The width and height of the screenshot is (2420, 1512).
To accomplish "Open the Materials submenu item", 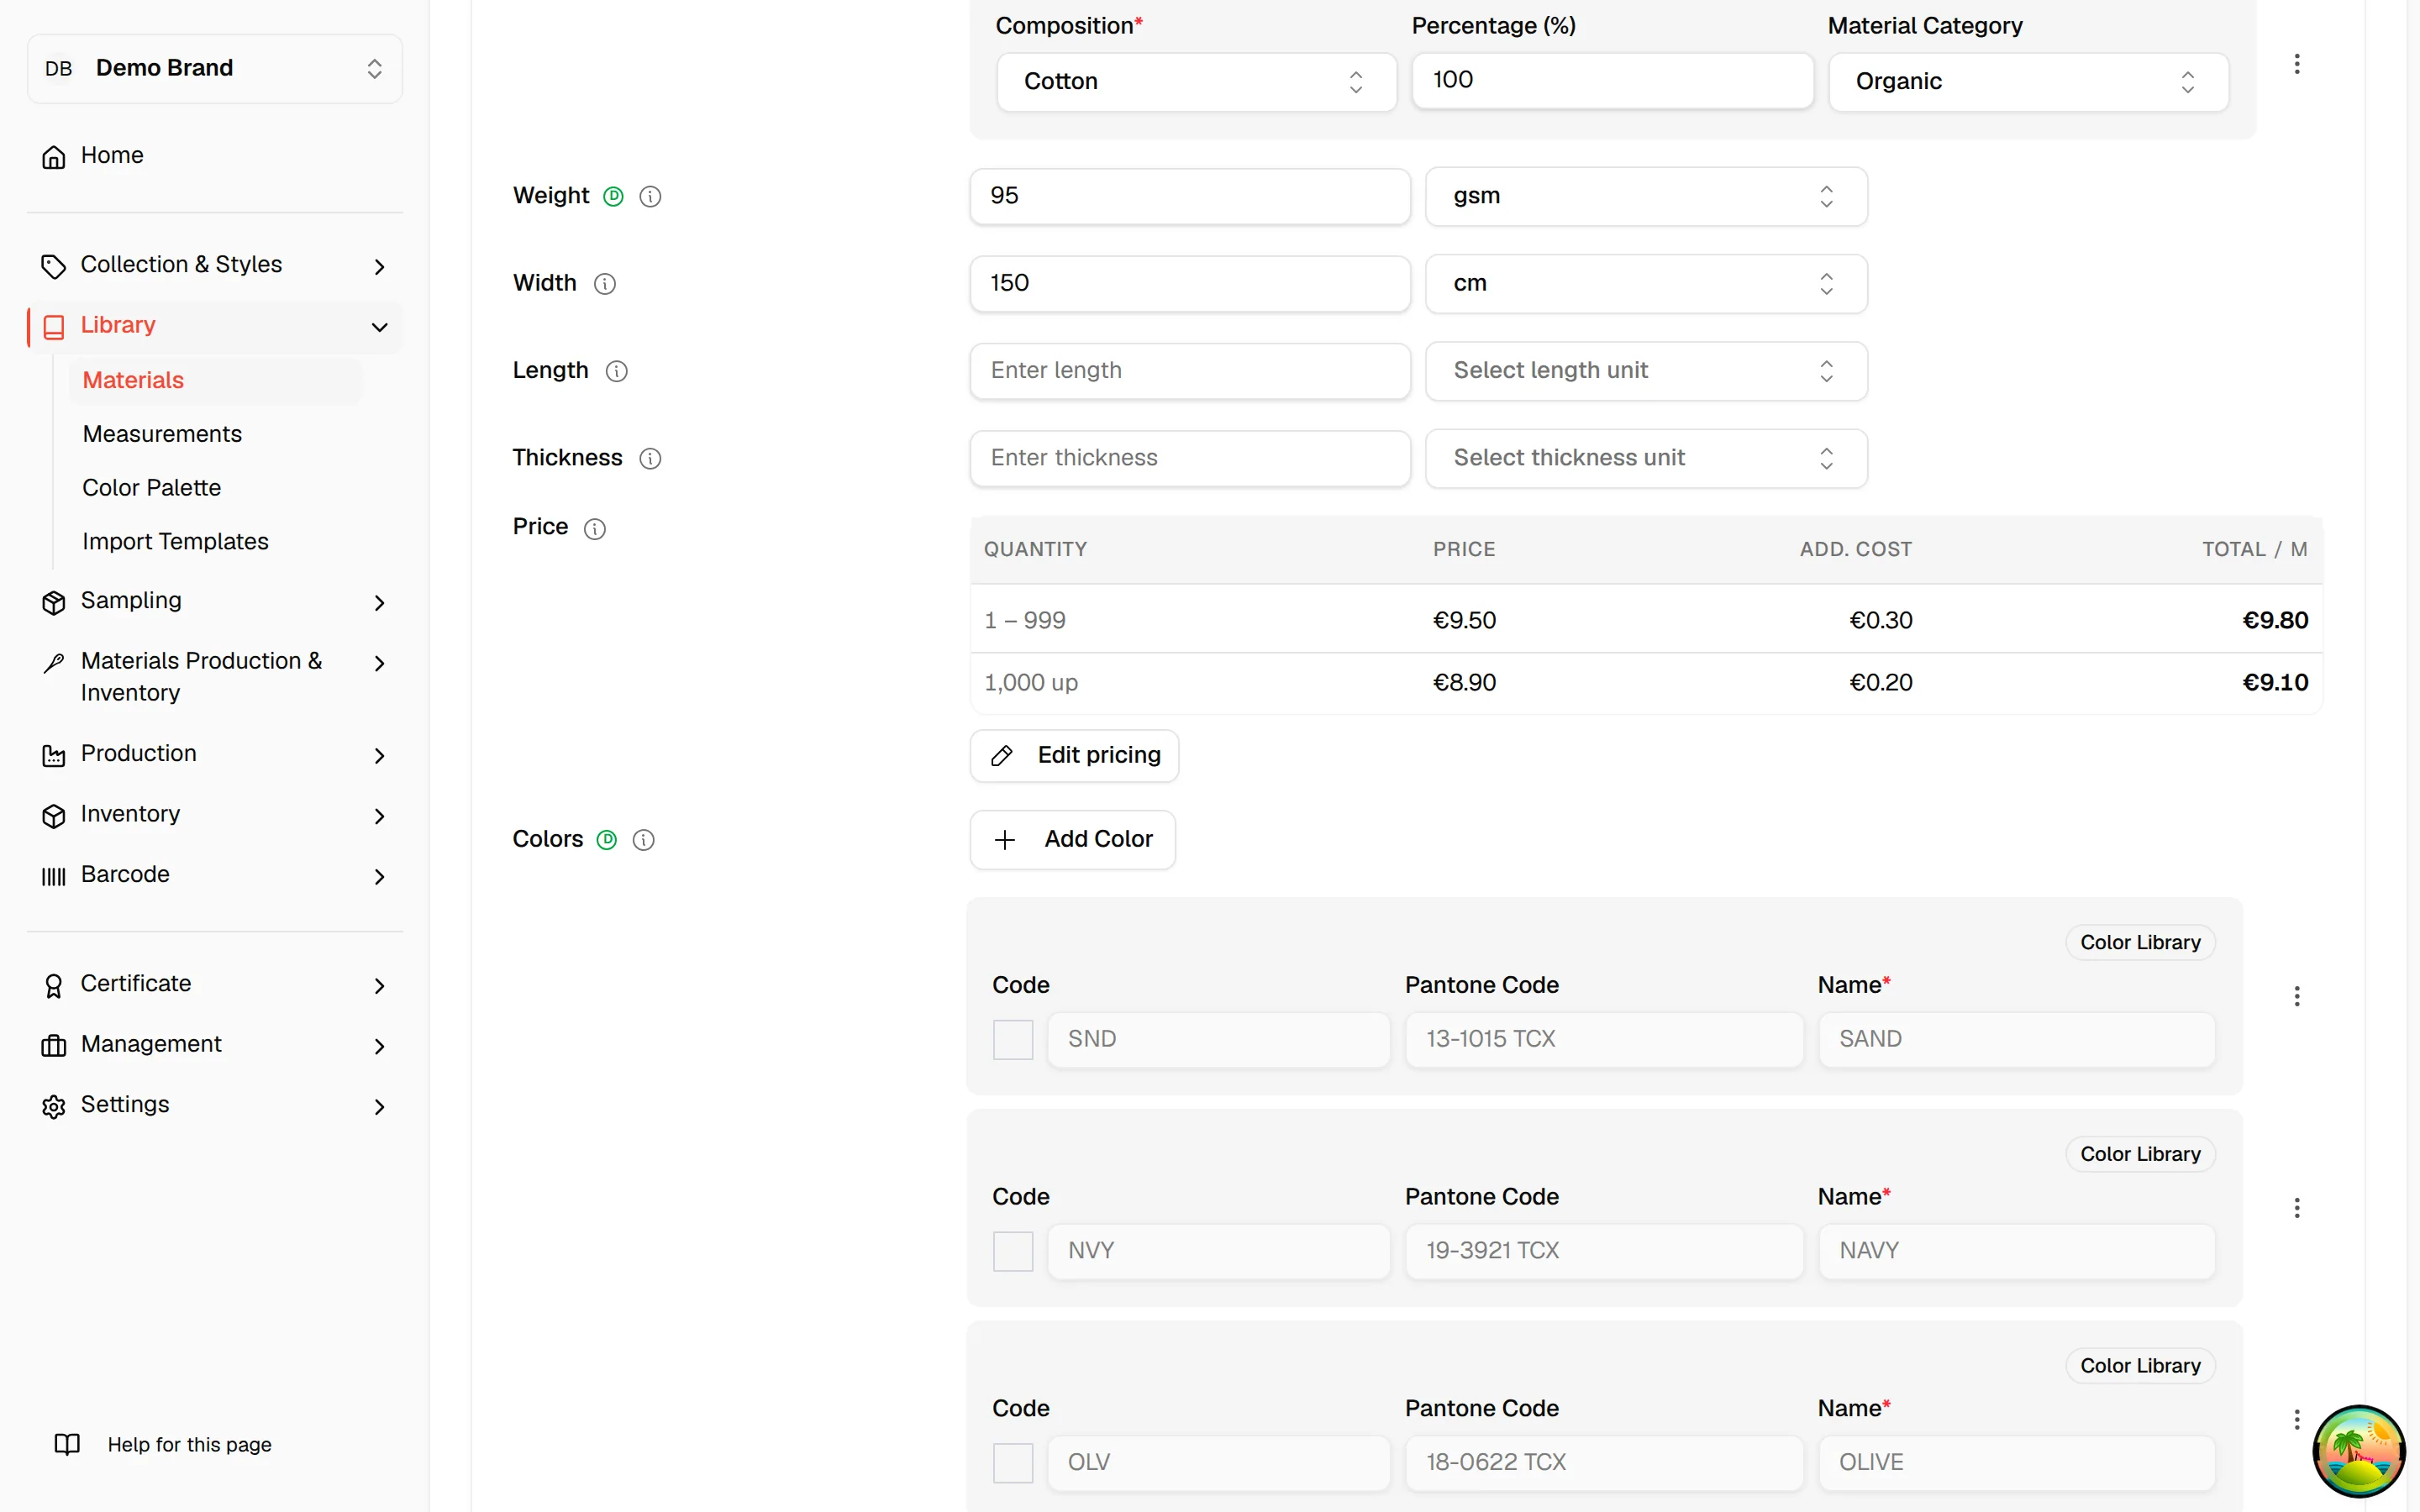I will 215,381.
